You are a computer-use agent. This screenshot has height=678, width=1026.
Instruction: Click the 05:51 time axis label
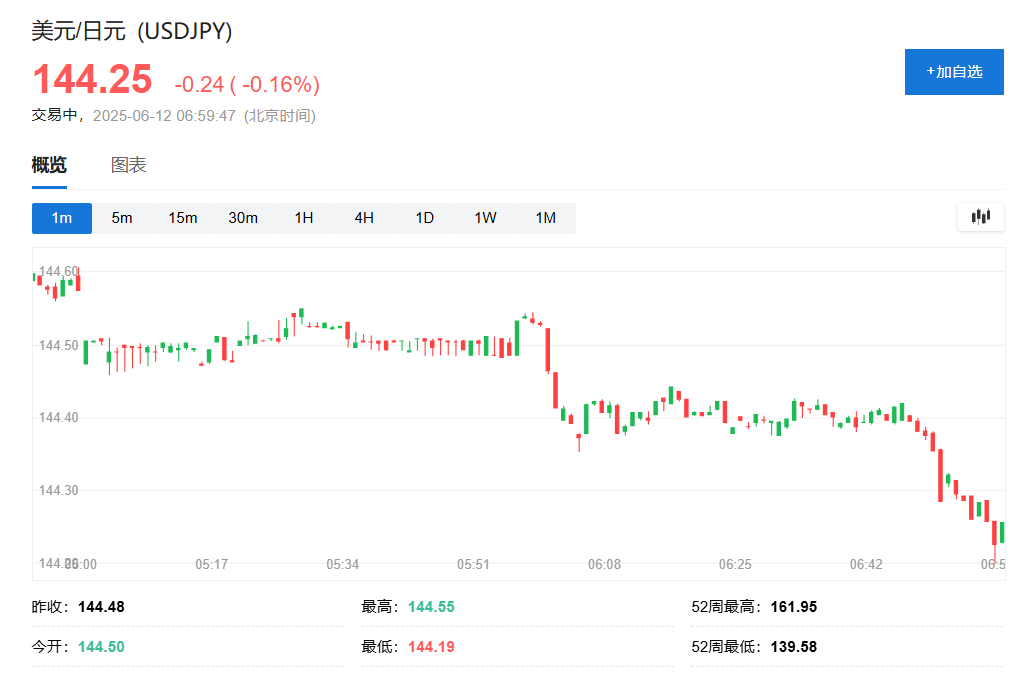(473, 564)
